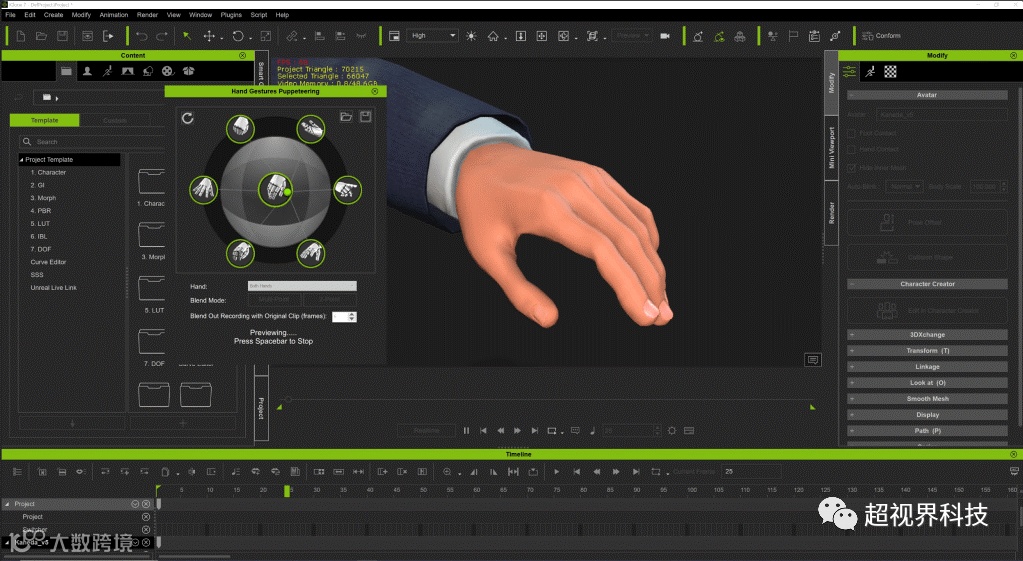Expand the 3DXchange section
1023x561 pixels.
click(927, 335)
